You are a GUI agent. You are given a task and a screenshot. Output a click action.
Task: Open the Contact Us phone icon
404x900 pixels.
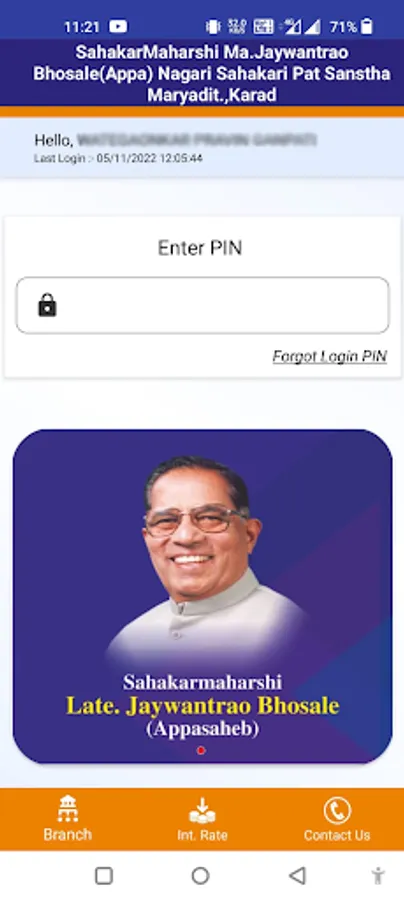[x=337, y=811]
